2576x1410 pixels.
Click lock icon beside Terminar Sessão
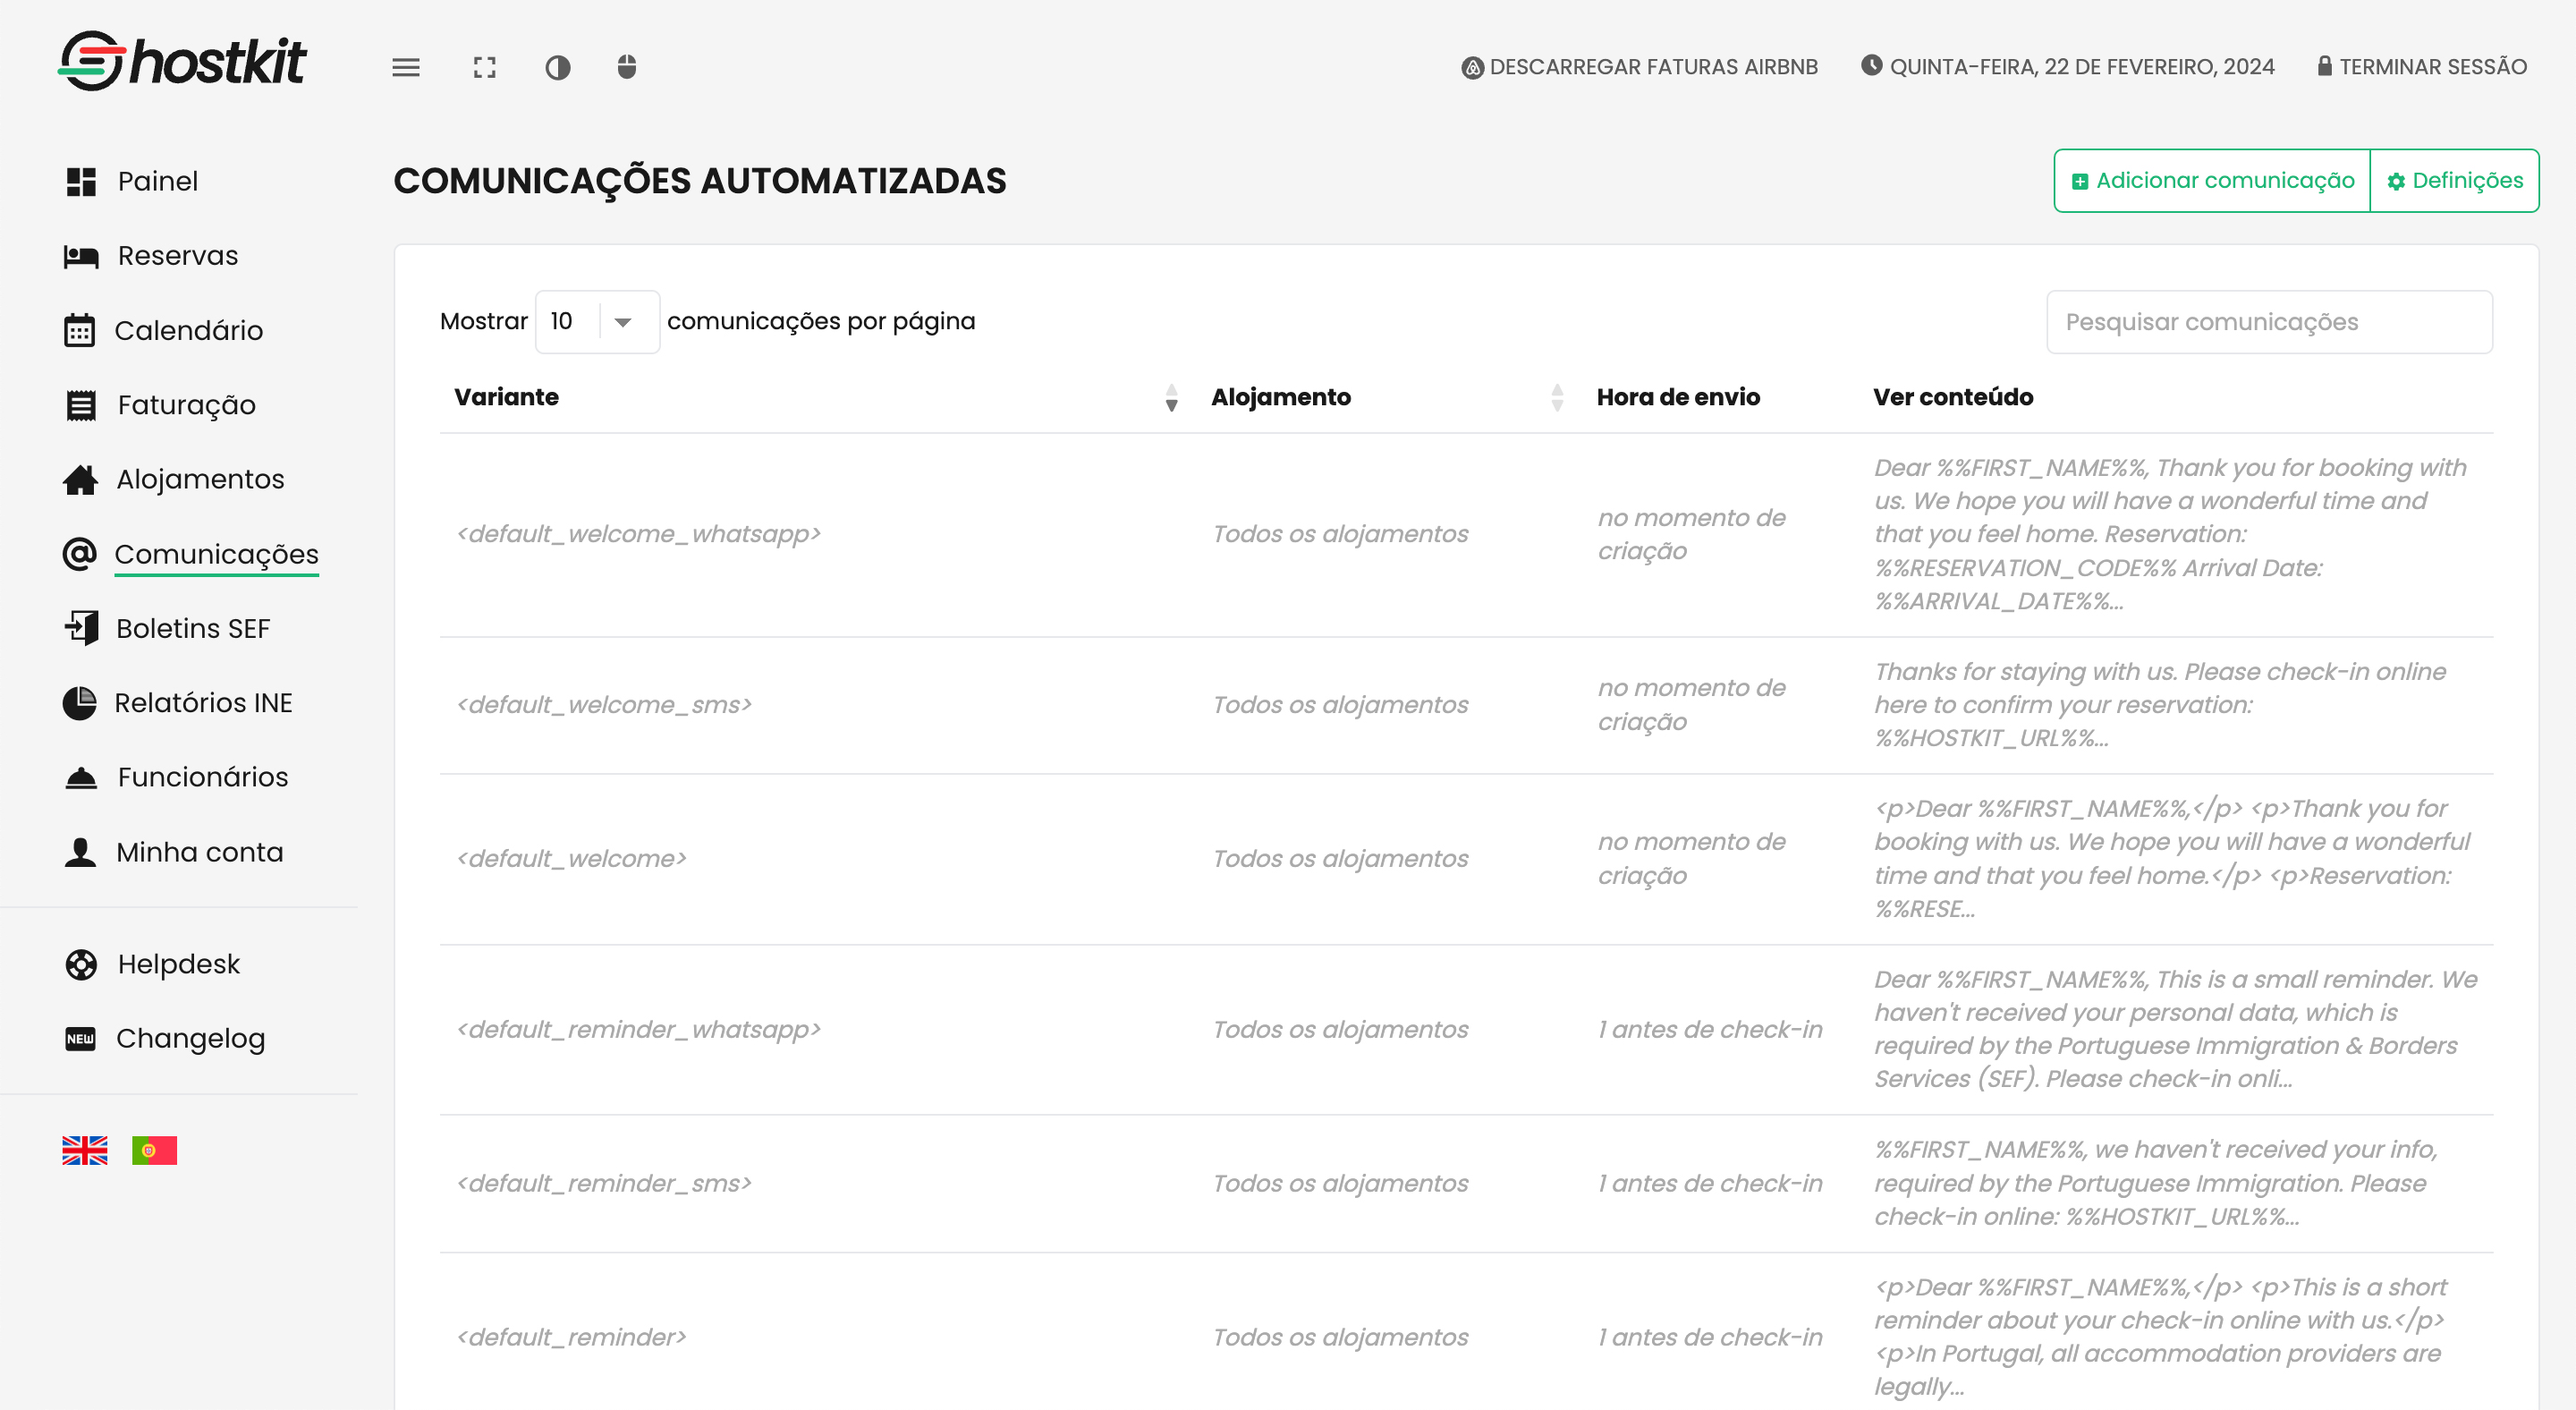coord(2325,66)
